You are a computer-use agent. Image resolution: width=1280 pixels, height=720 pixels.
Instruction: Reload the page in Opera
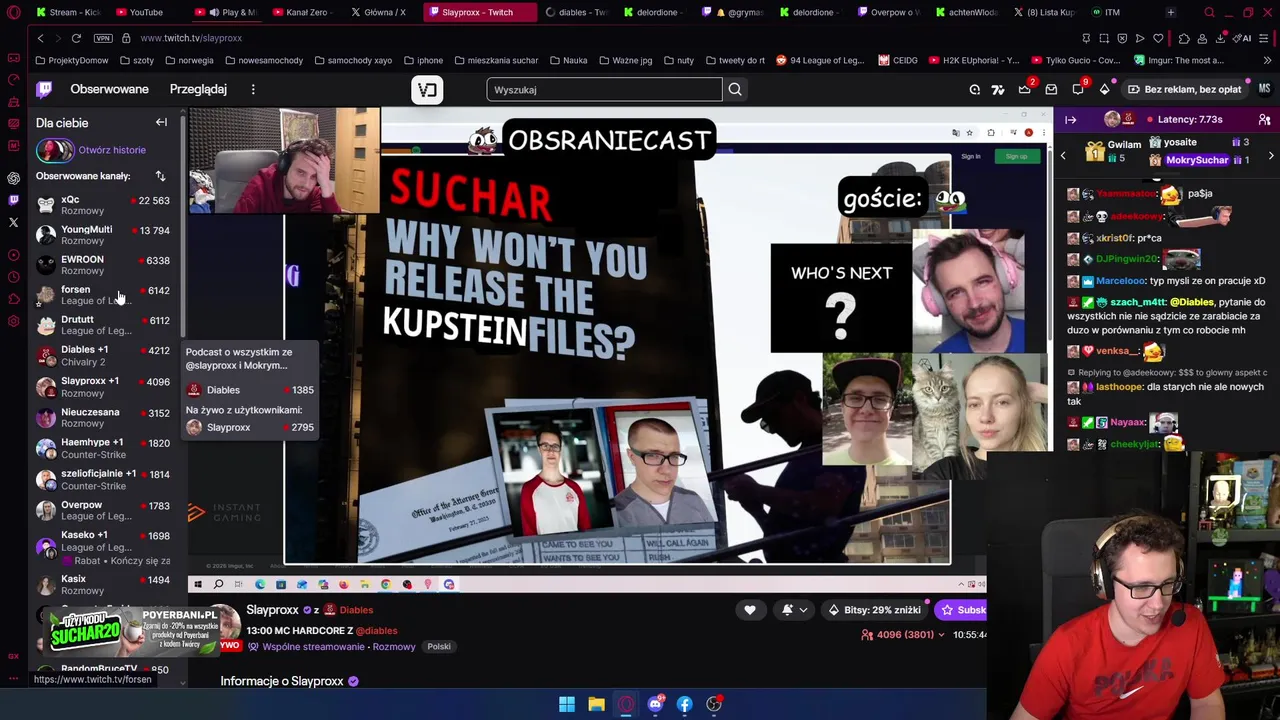point(76,38)
